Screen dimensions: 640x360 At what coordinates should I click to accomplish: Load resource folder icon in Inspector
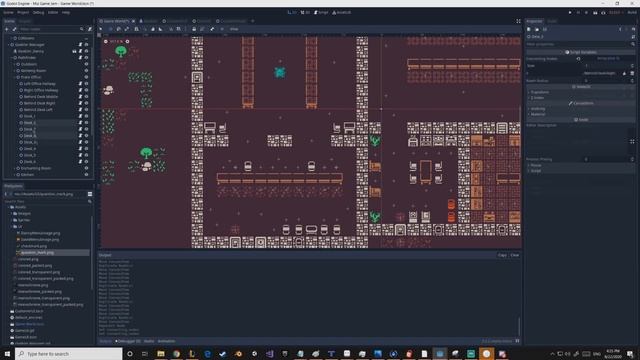[537, 29]
